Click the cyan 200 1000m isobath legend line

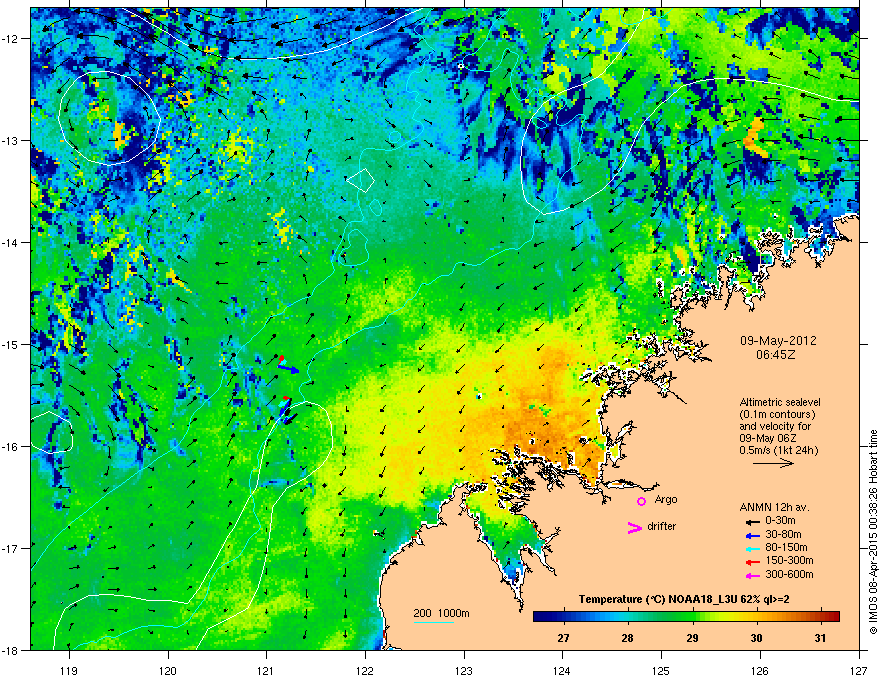(x=434, y=622)
